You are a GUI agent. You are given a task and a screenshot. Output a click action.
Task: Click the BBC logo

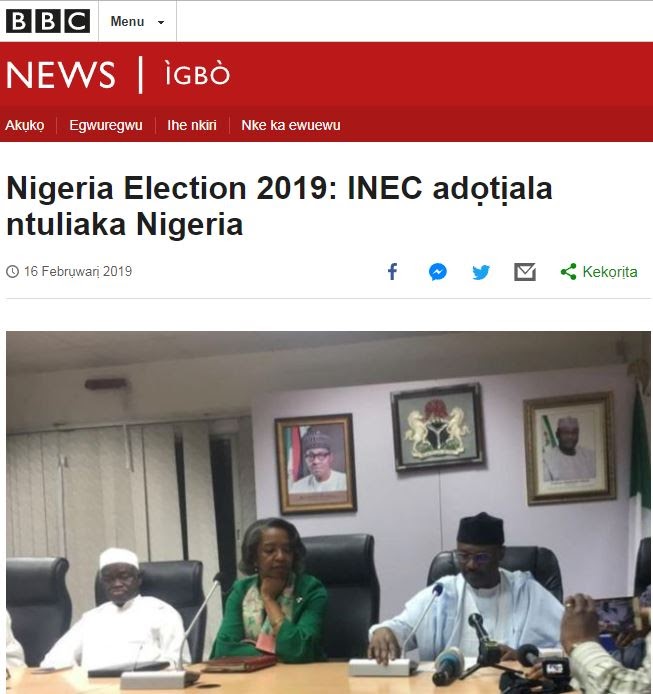pos(48,21)
